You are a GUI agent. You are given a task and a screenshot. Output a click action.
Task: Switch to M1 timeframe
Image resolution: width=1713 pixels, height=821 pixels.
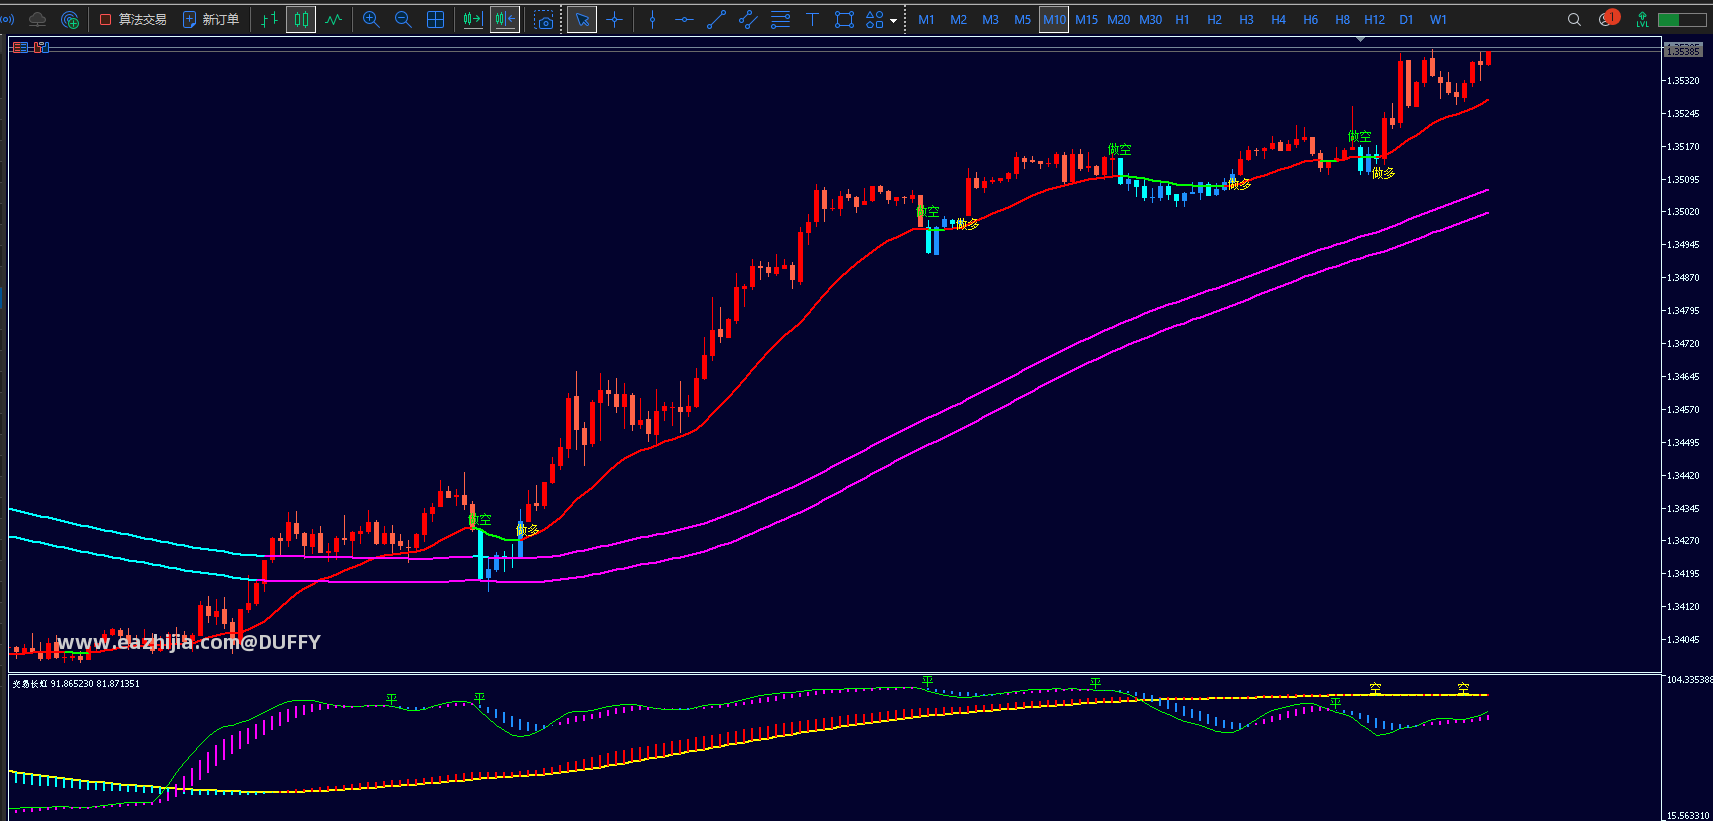[x=926, y=19]
